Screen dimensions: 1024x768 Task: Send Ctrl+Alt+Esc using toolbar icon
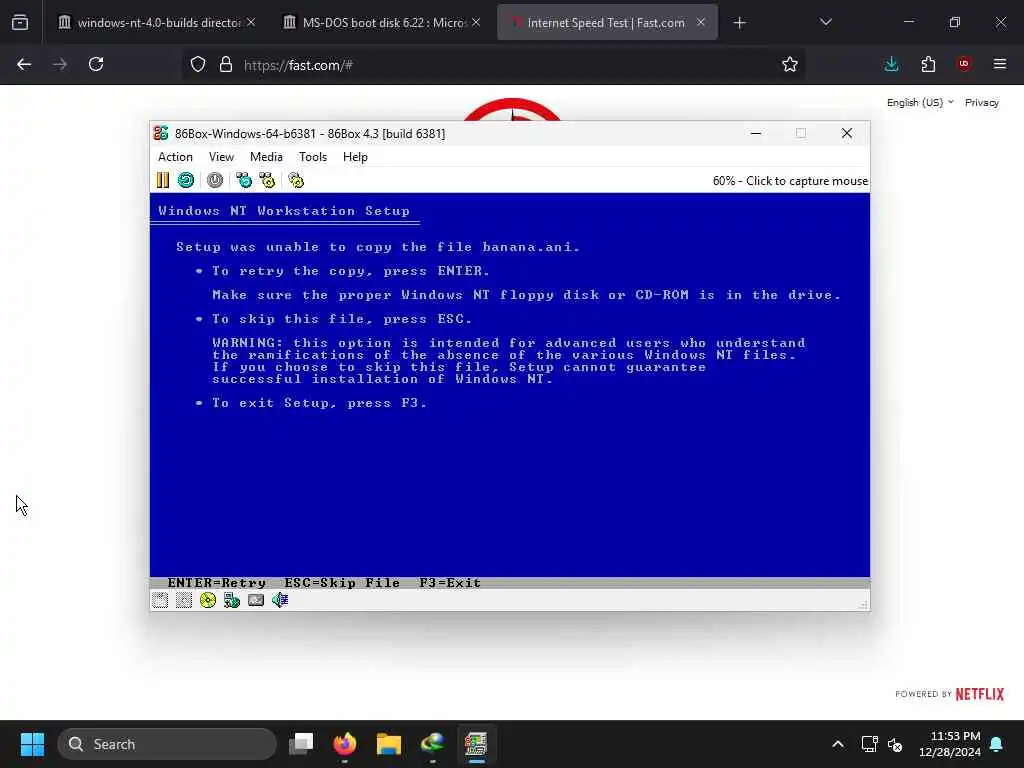point(267,180)
